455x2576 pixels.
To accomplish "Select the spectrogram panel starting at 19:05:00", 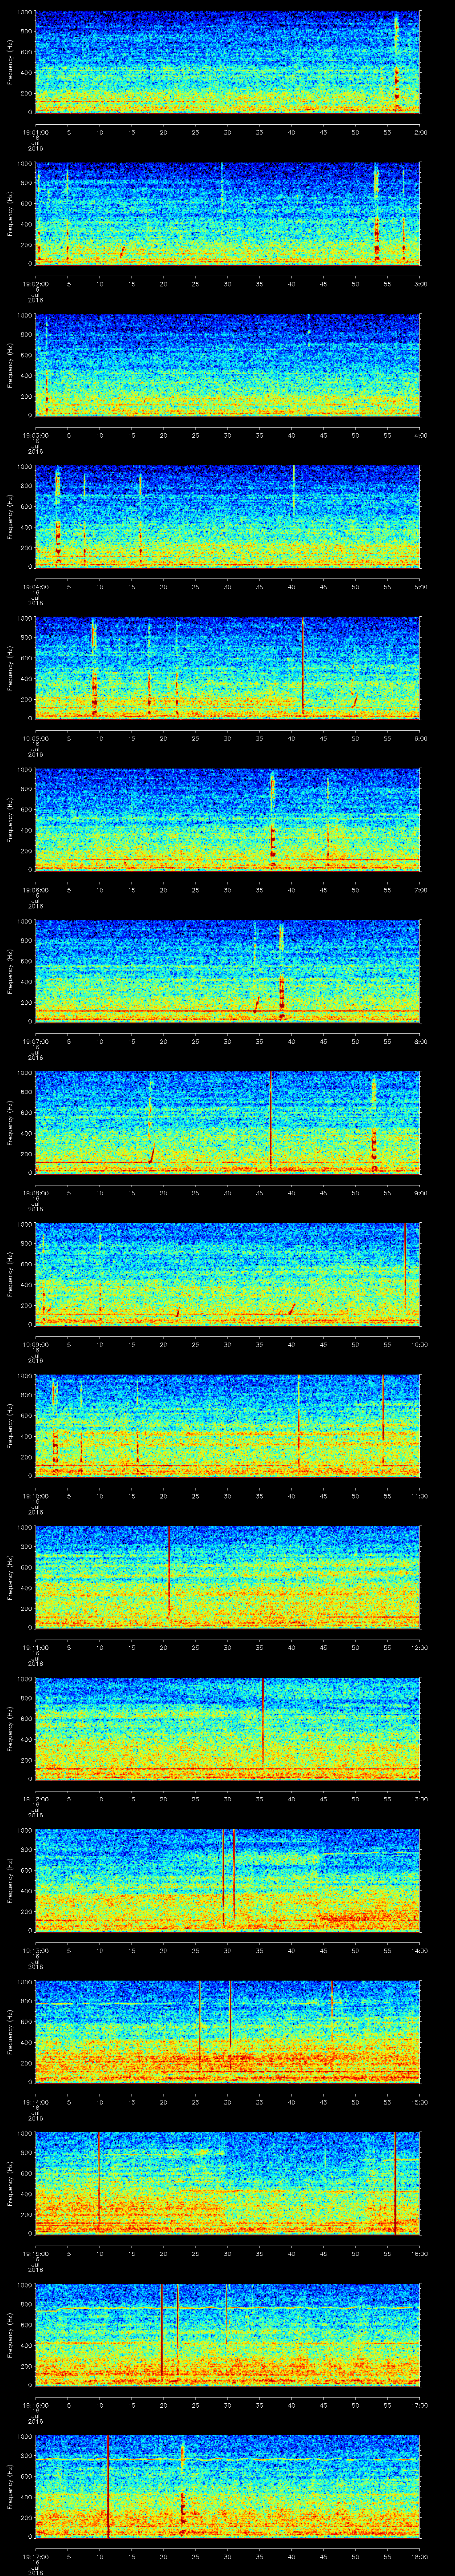I will [228, 668].
